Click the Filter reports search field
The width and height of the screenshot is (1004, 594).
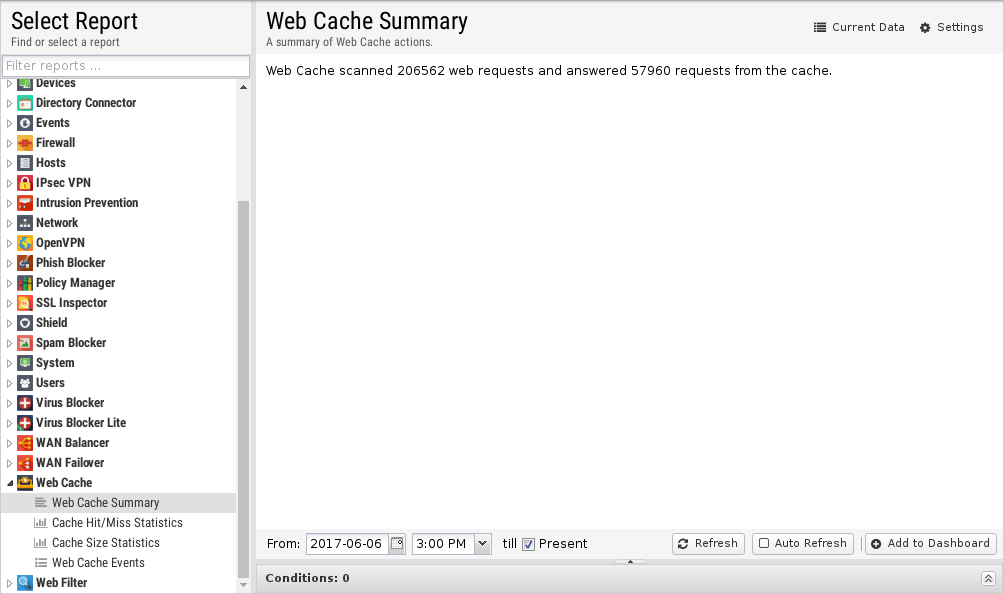[x=126, y=66]
